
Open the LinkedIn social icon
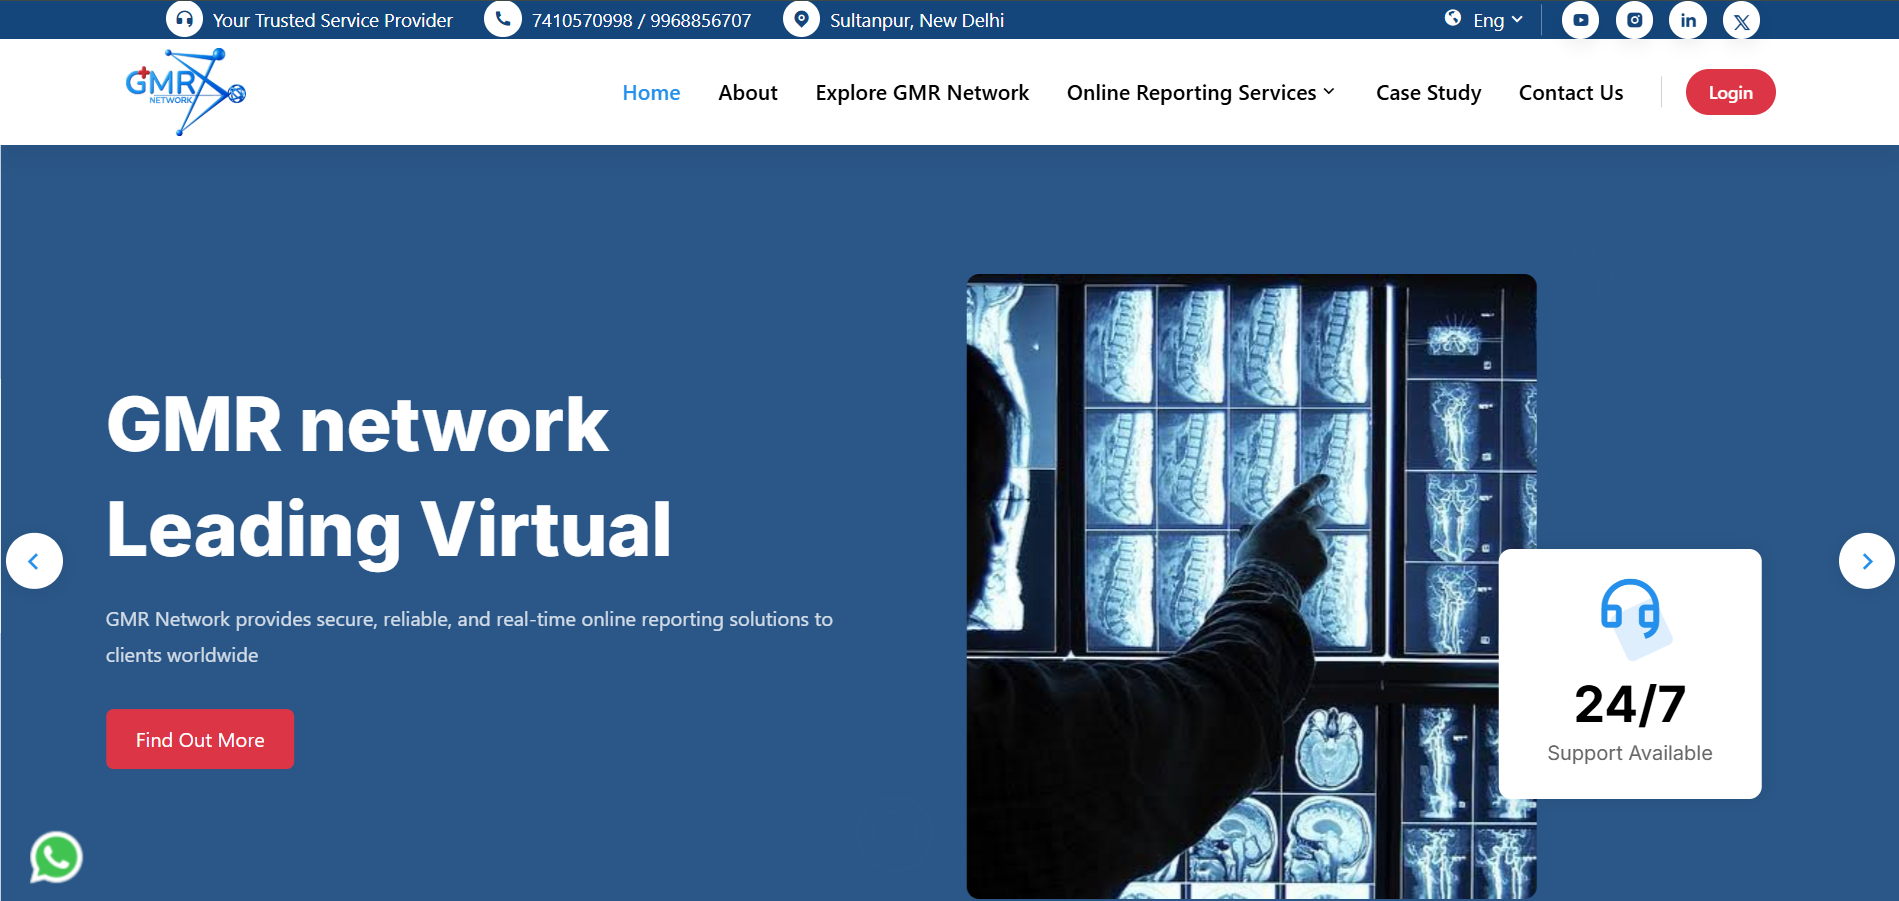point(1688,20)
